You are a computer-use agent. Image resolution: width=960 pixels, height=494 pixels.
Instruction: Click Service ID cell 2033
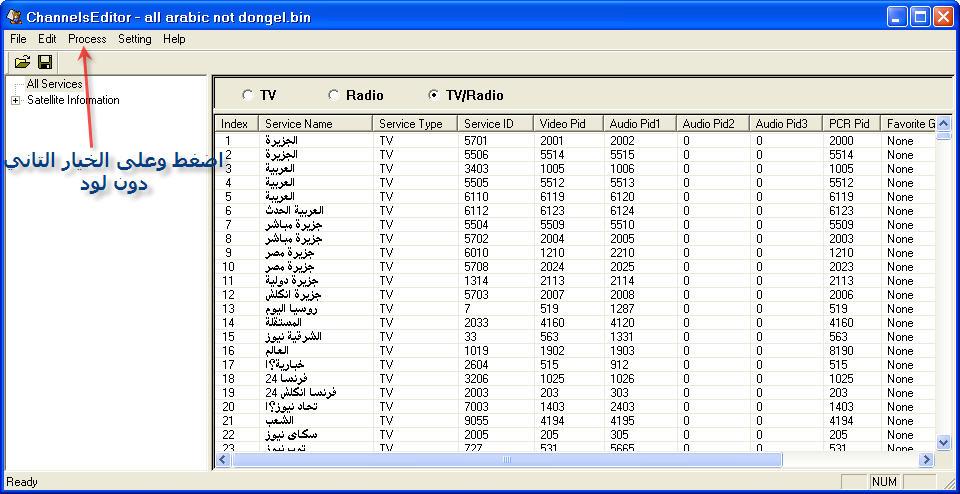pyautogui.click(x=476, y=323)
